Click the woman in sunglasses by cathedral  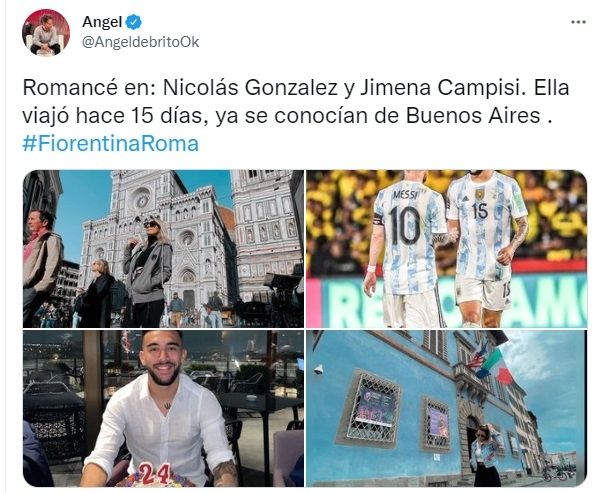tap(148, 273)
